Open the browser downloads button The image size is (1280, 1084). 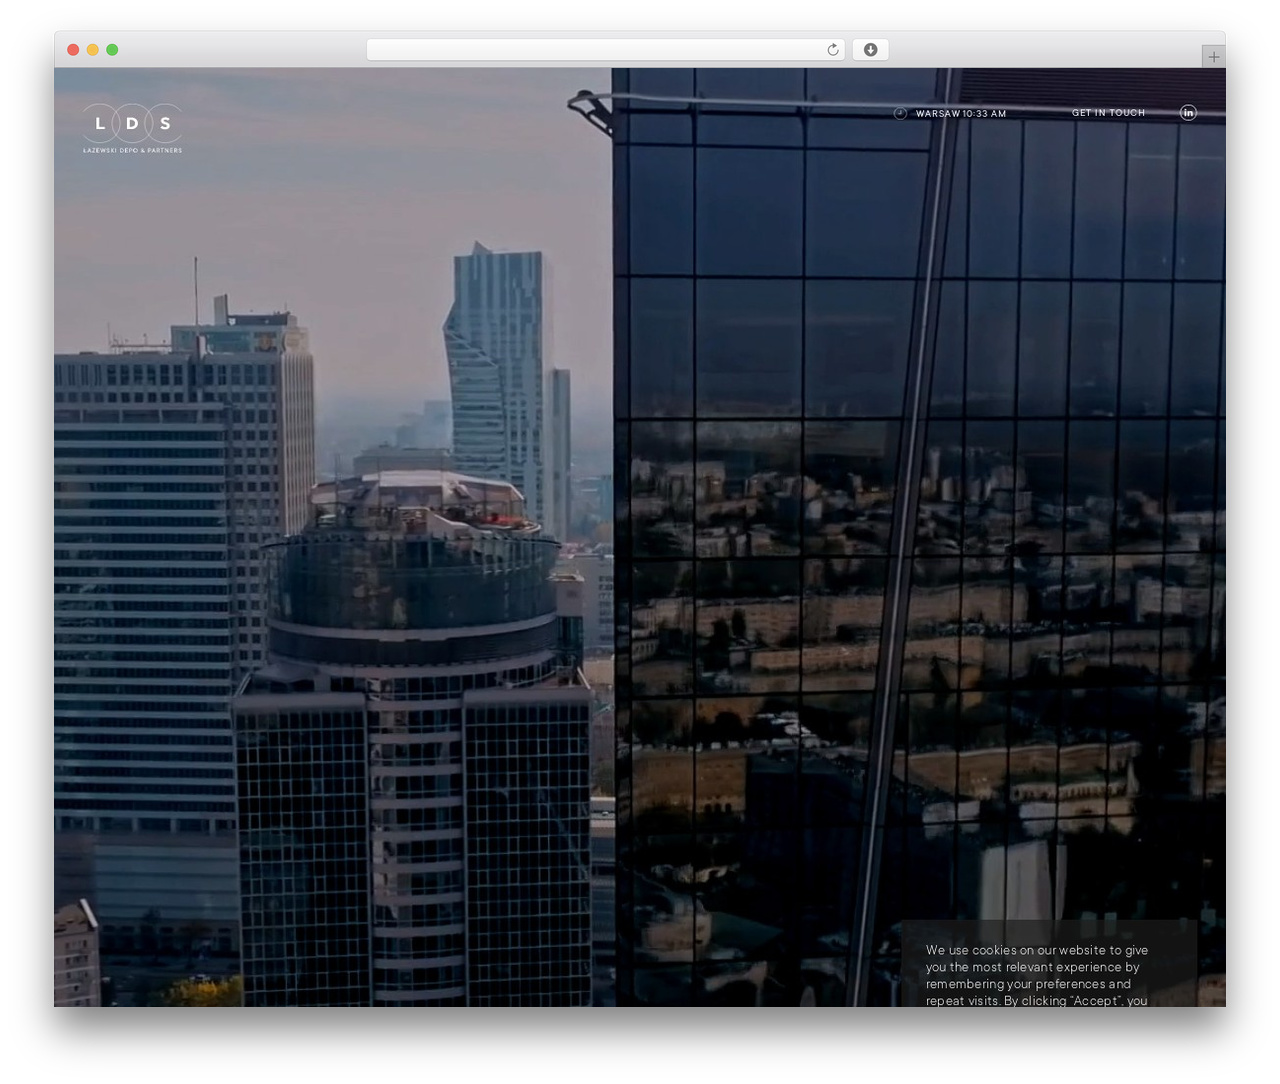tap(870, 50)
